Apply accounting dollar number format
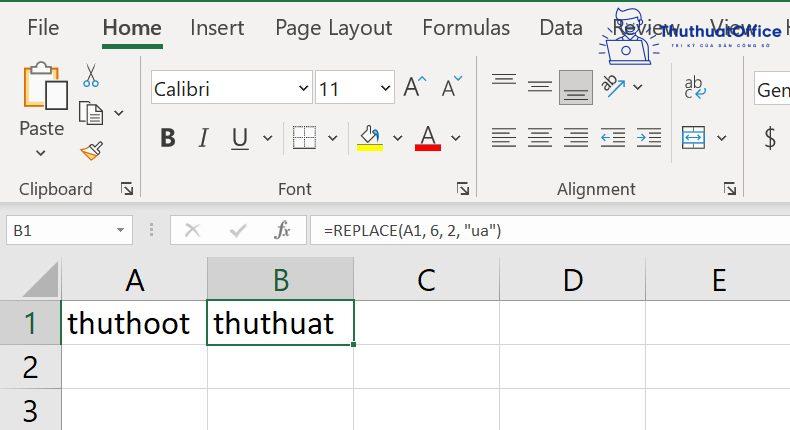This screenshot has width=790, height=430. [x=770, y=138]
